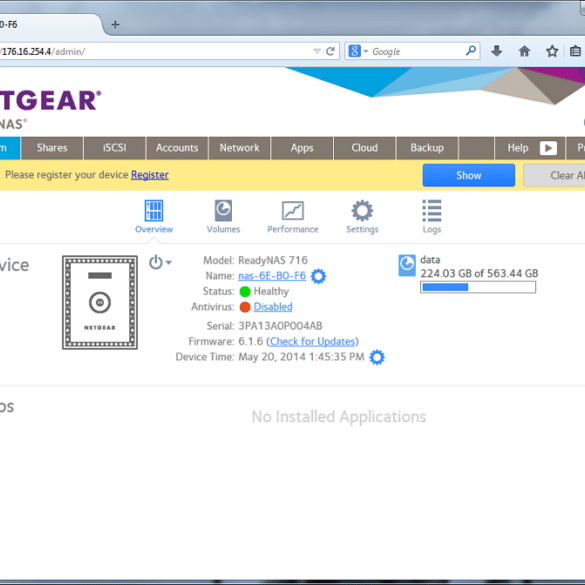Open the nas-6E-B0-F6 name link

pos(272,276)
